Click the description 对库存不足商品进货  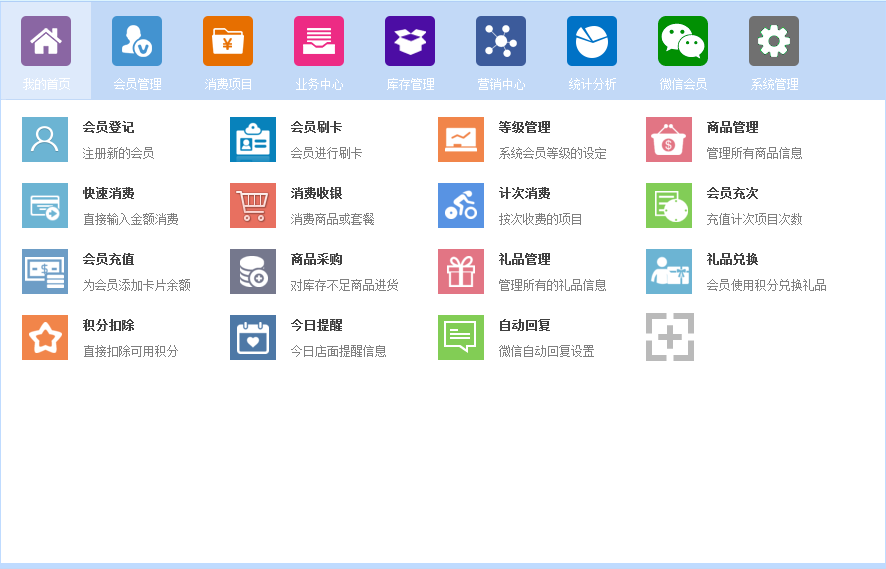(345, 286)
